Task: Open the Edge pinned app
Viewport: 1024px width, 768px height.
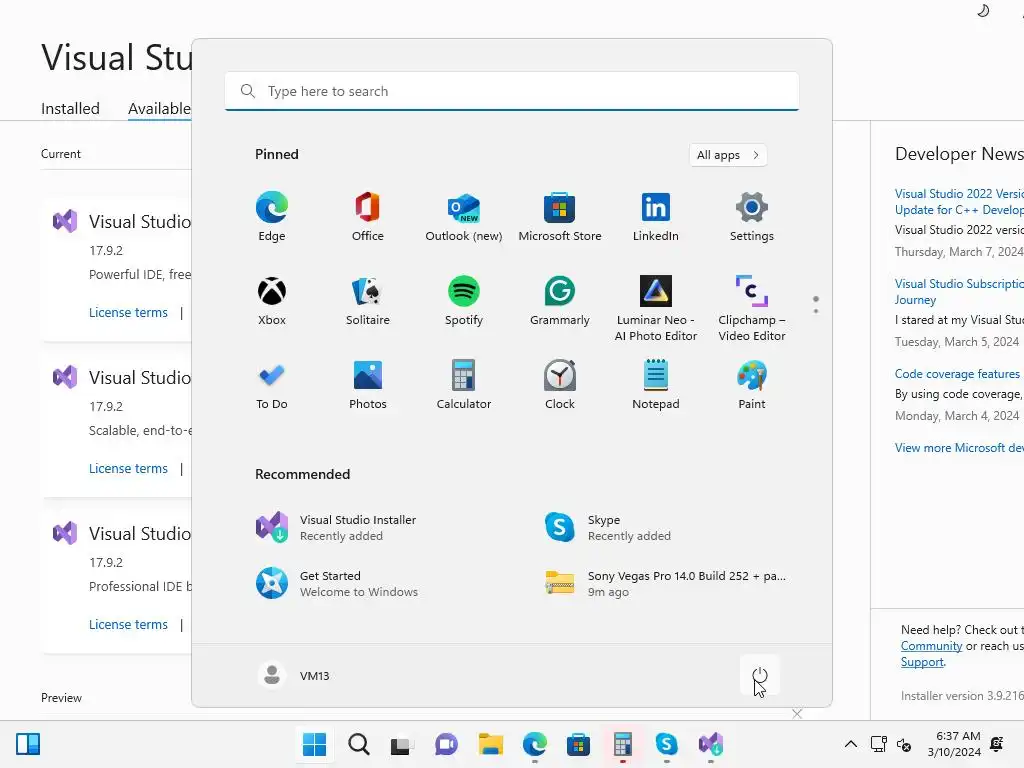Action: tap(272, 216)
